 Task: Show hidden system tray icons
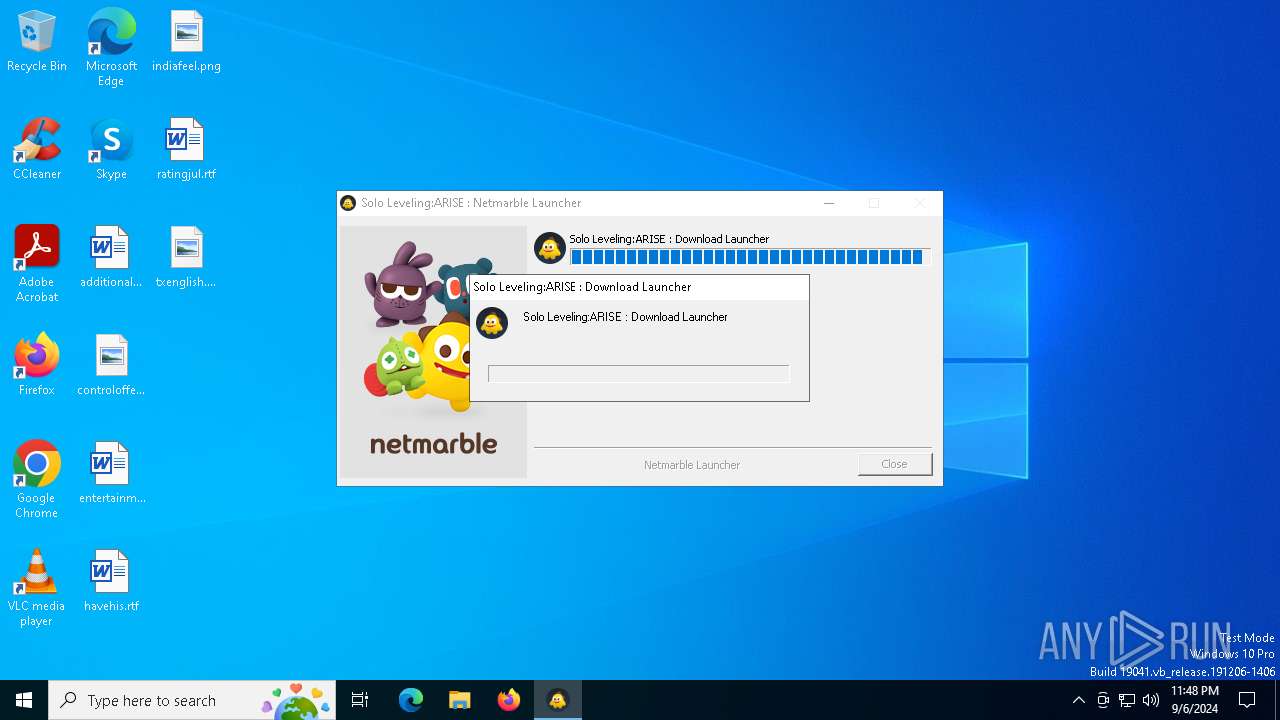tap(1078, 700)
